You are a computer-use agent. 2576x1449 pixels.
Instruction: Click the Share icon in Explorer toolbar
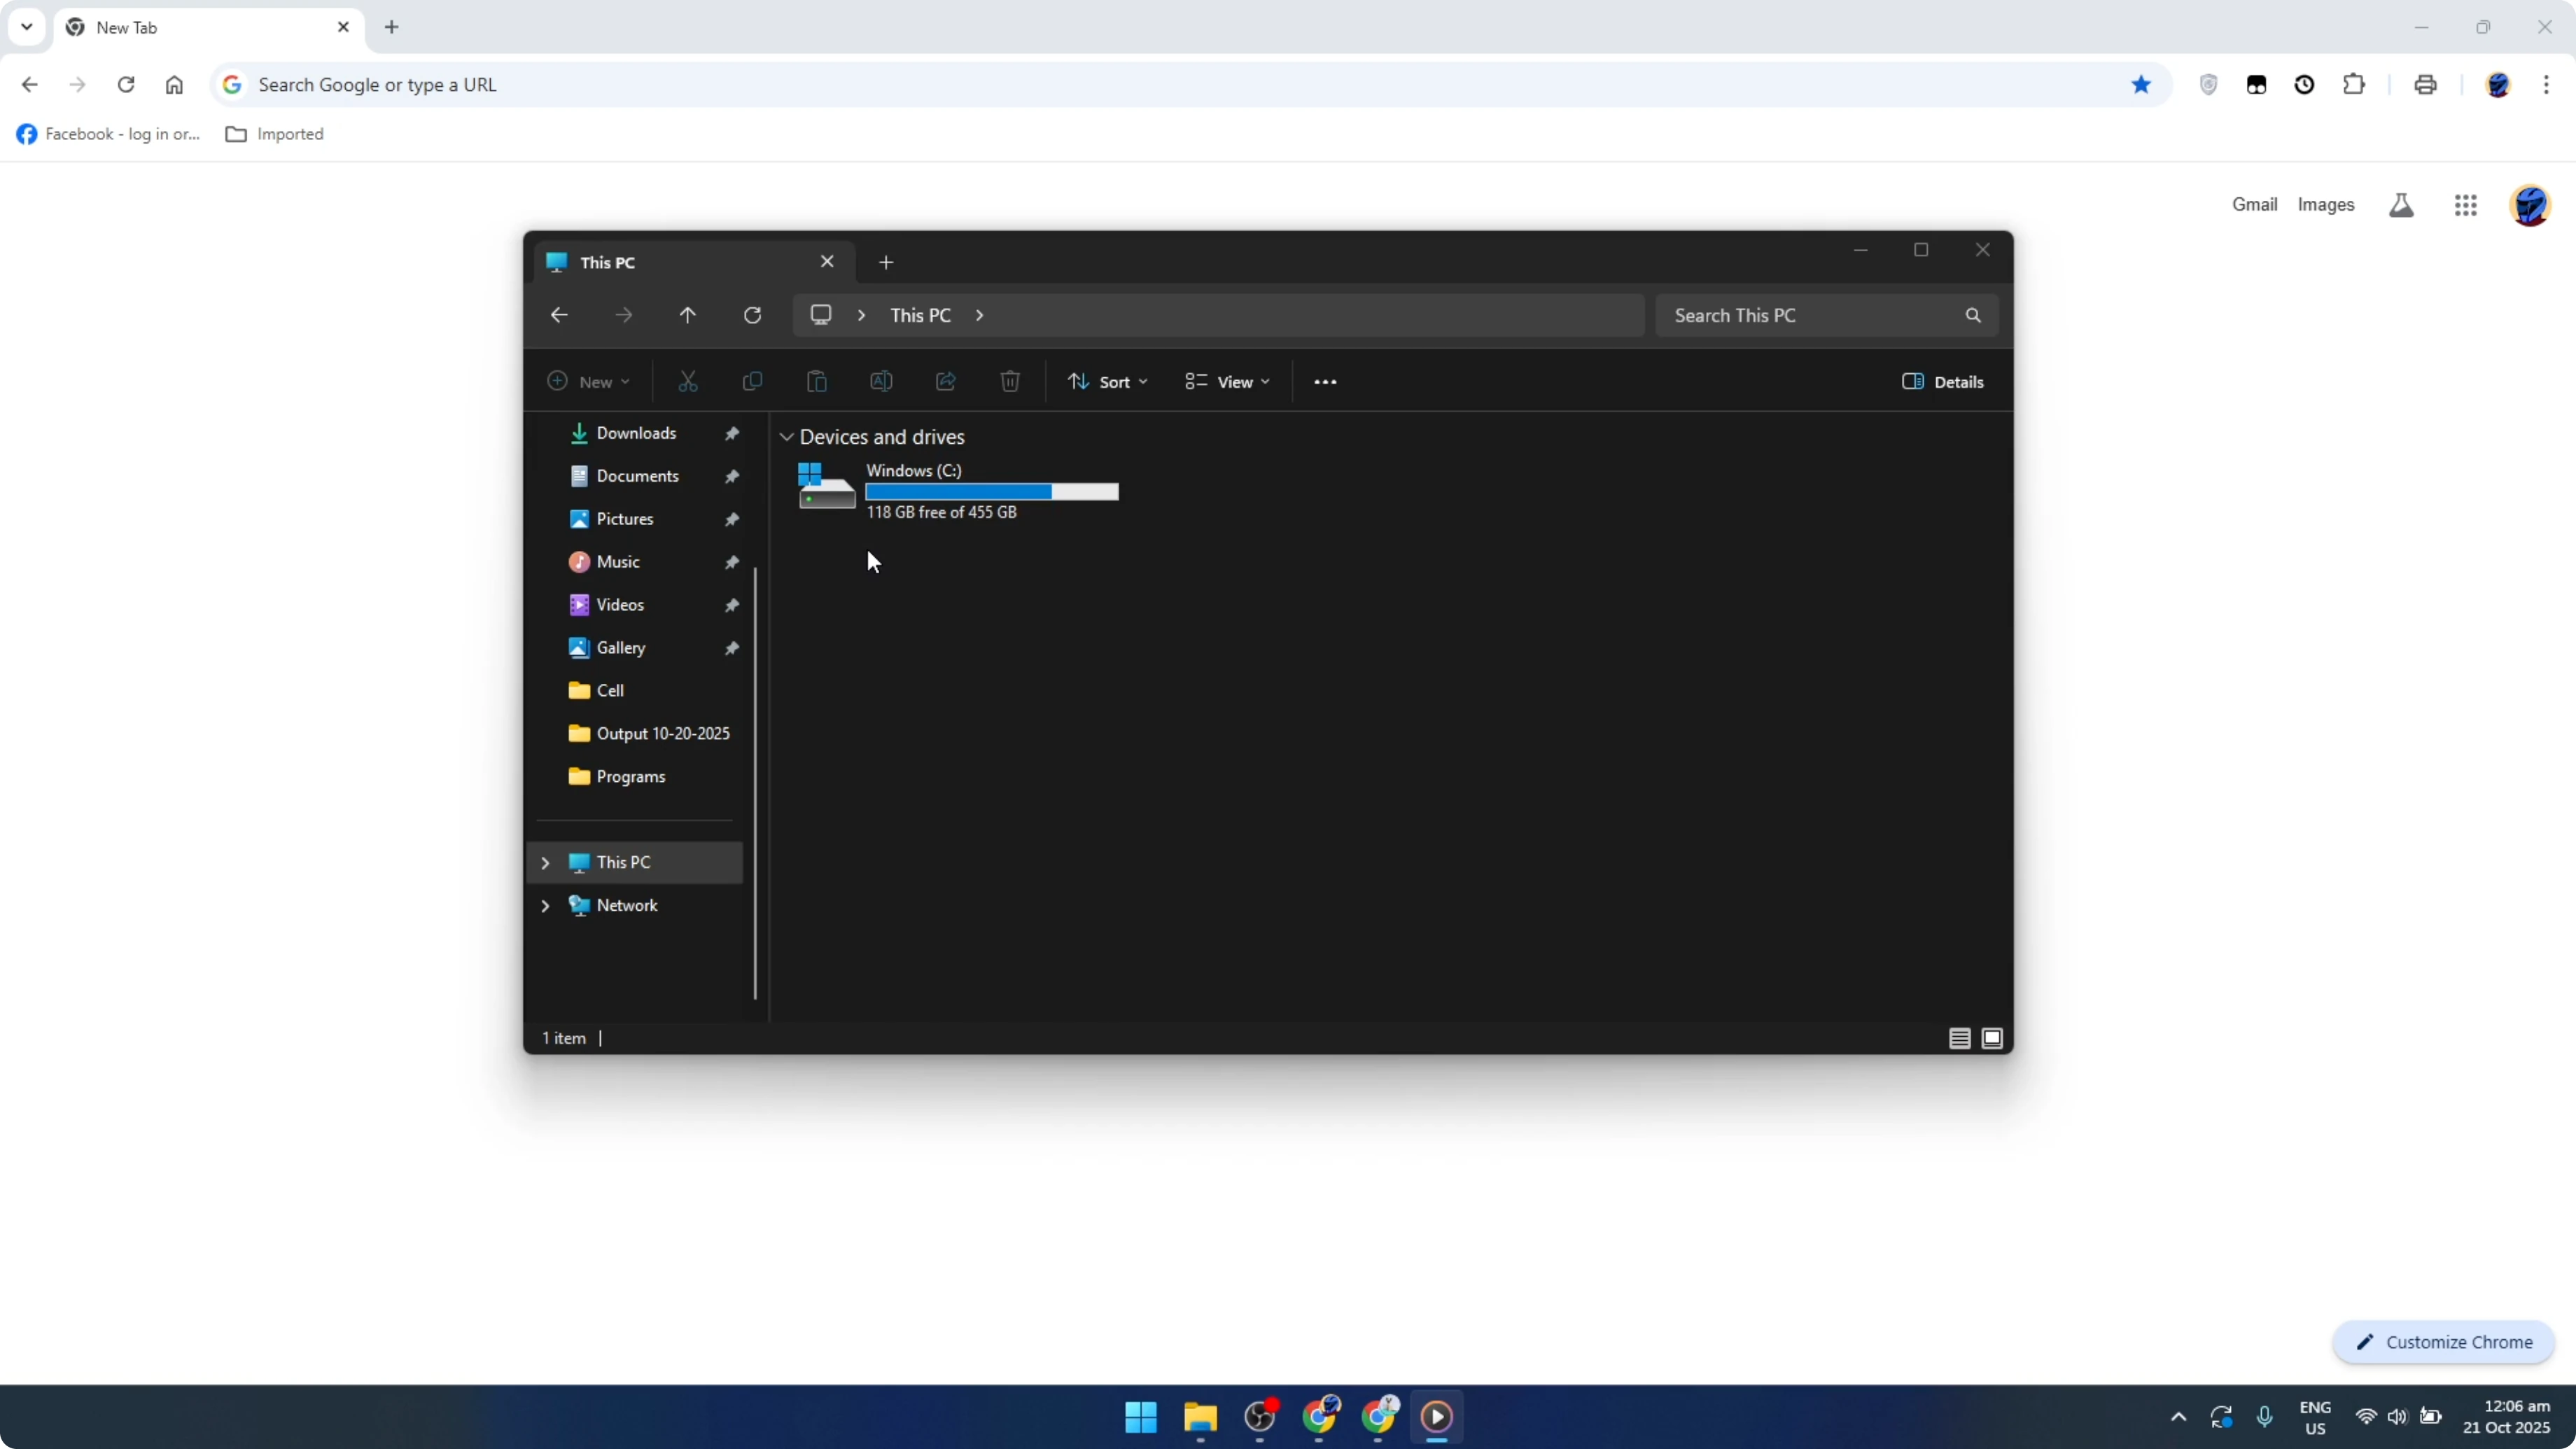pos(946,381)
